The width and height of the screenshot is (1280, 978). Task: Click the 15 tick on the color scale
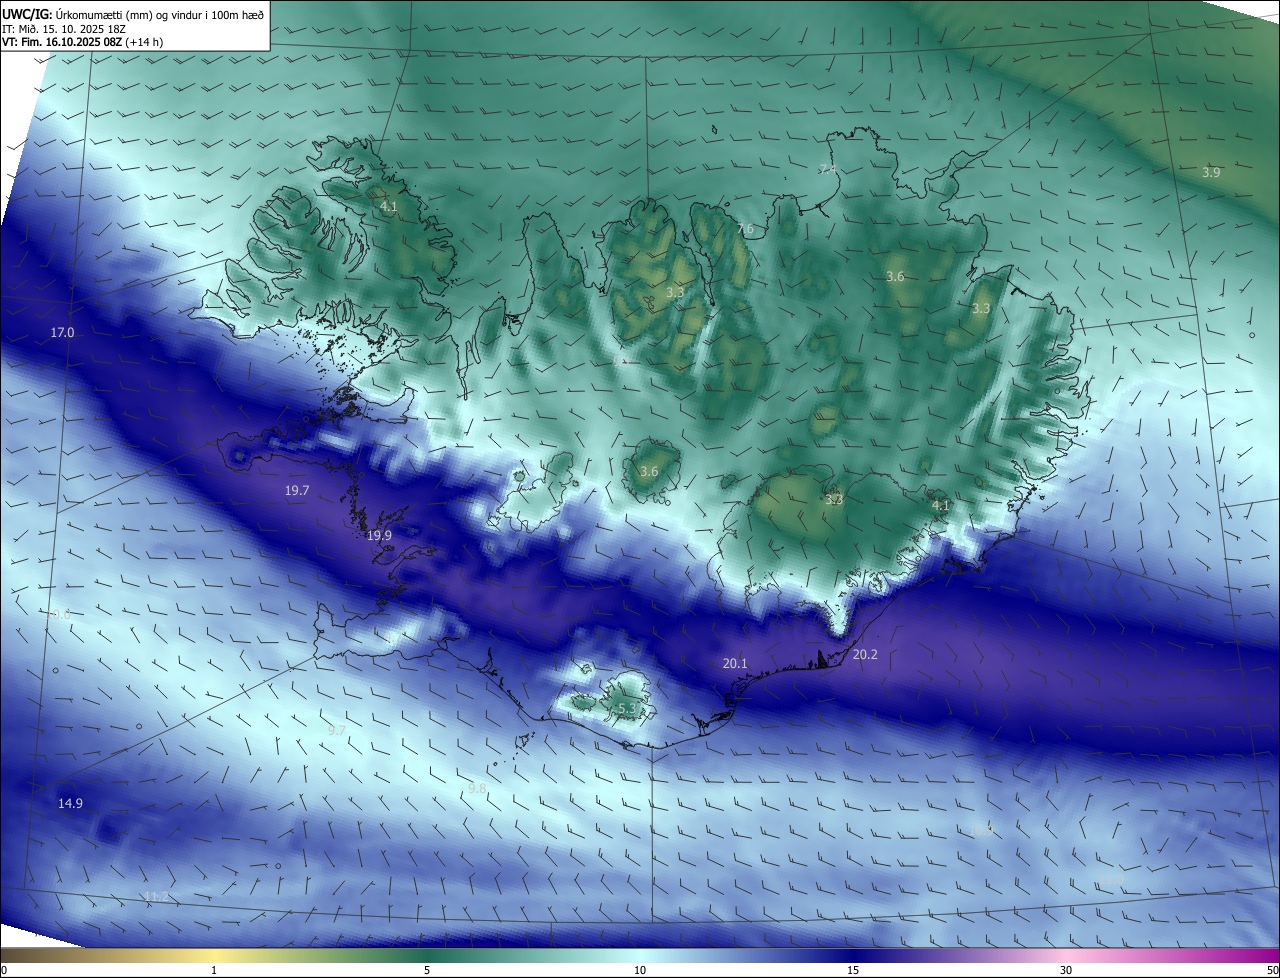pos(853,970)
